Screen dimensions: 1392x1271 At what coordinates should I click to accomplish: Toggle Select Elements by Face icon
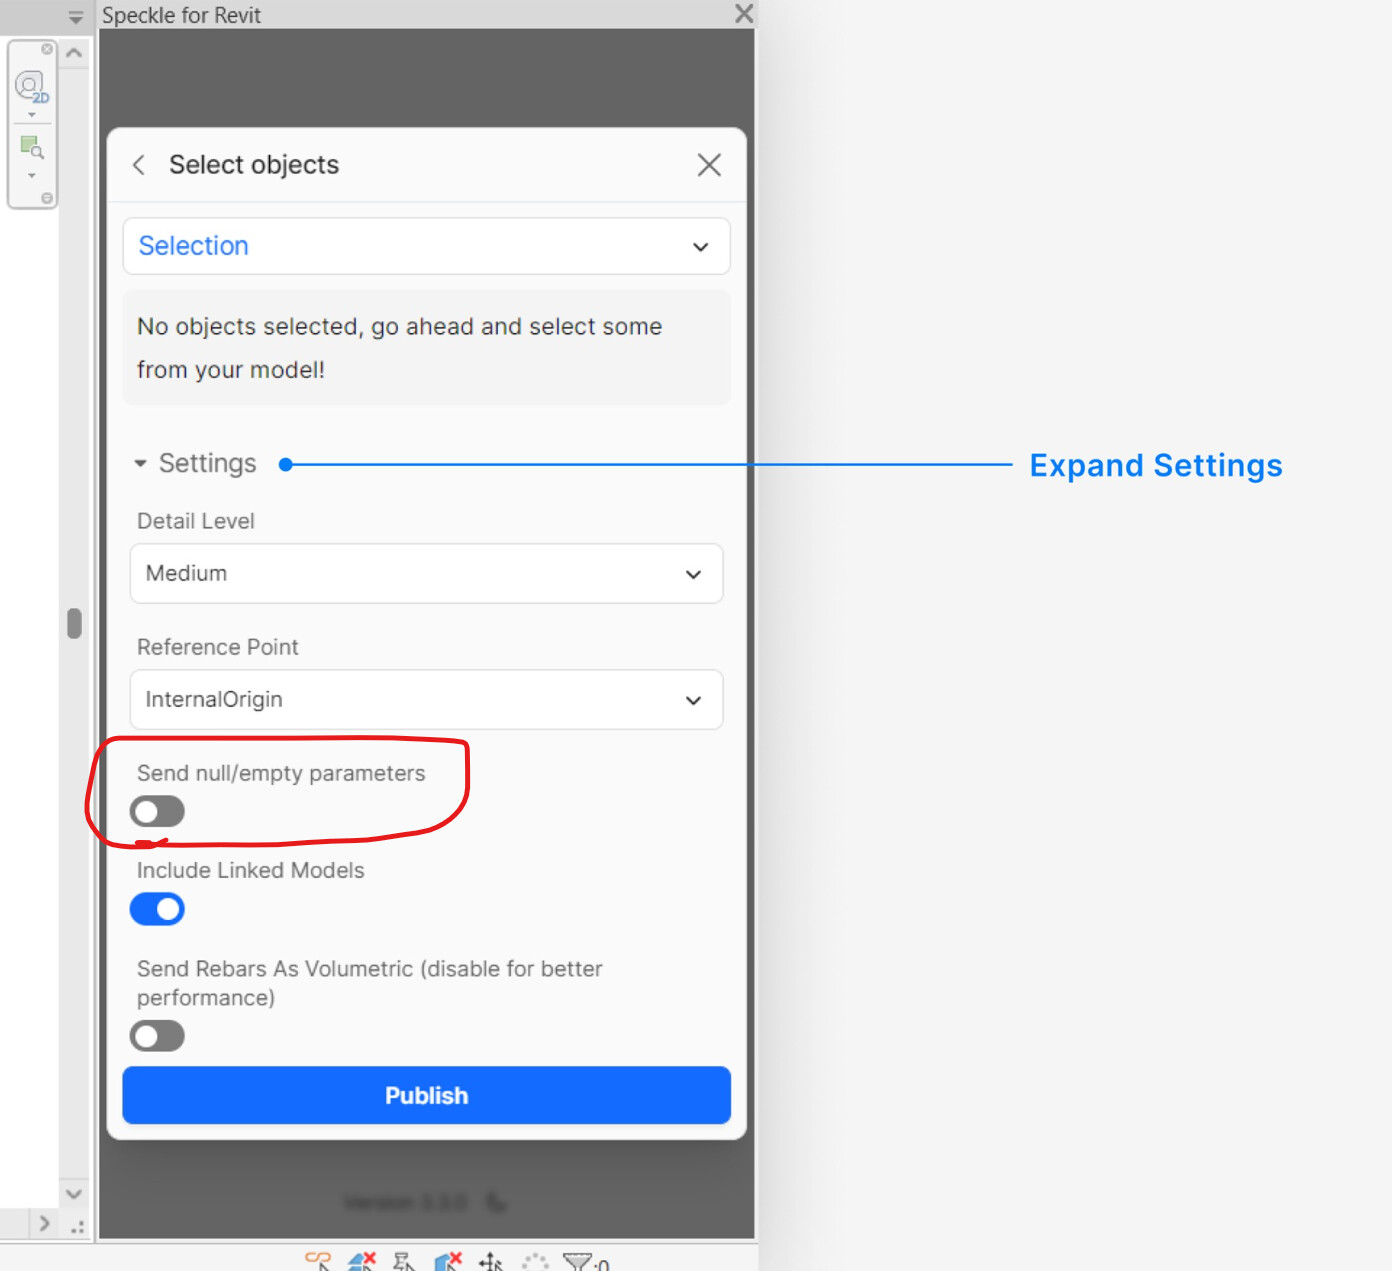448,1261
